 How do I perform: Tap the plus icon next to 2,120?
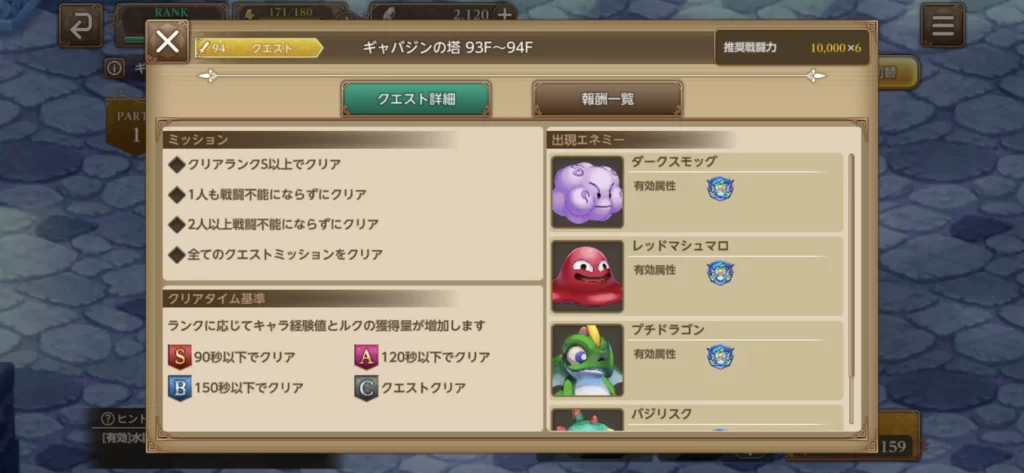pyautogui.click(x=504, y=14)
